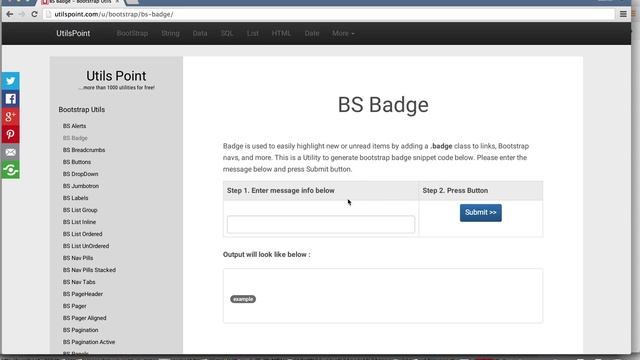Open BS Buttons in sidebar
This screenshot has width=640, height=360.
coord(77,162)
